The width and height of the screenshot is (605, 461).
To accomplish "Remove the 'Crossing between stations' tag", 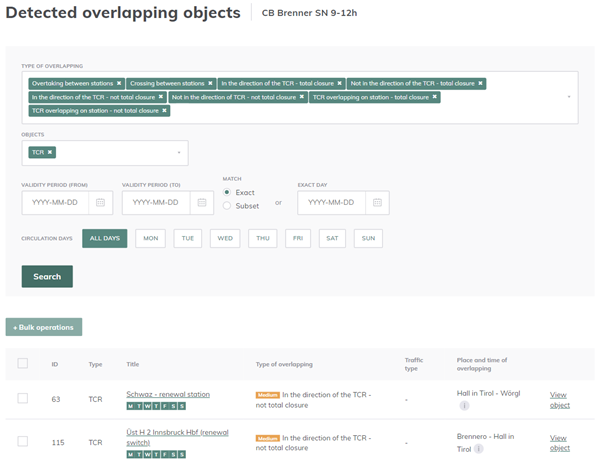I will pos(210,83).
